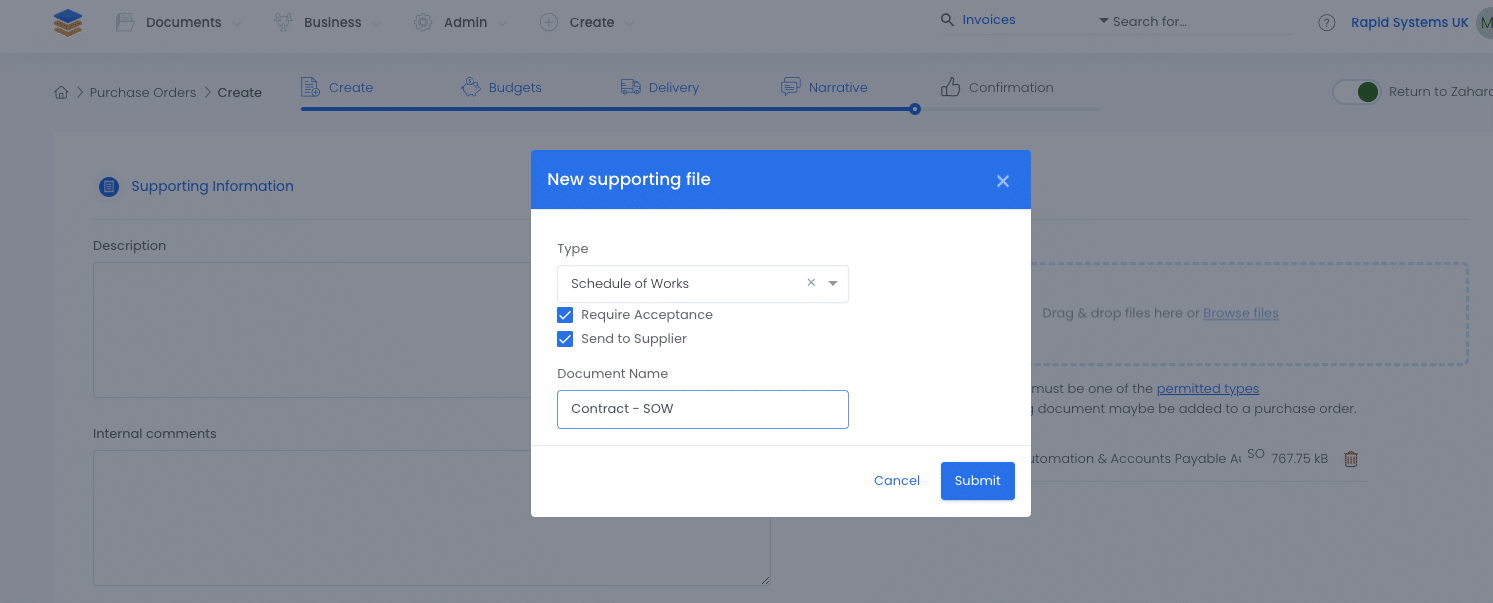1493x603 pixels.
Task: Go to the Narrative step tab
Action: (x=838, y=87)
